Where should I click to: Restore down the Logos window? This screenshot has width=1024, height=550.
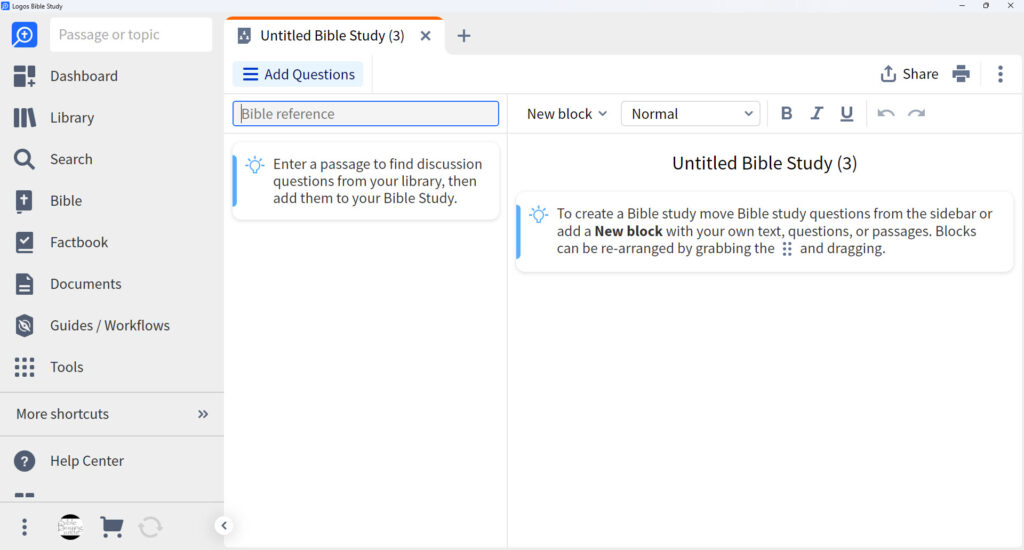pyautogui.click(x=986, y=5)
